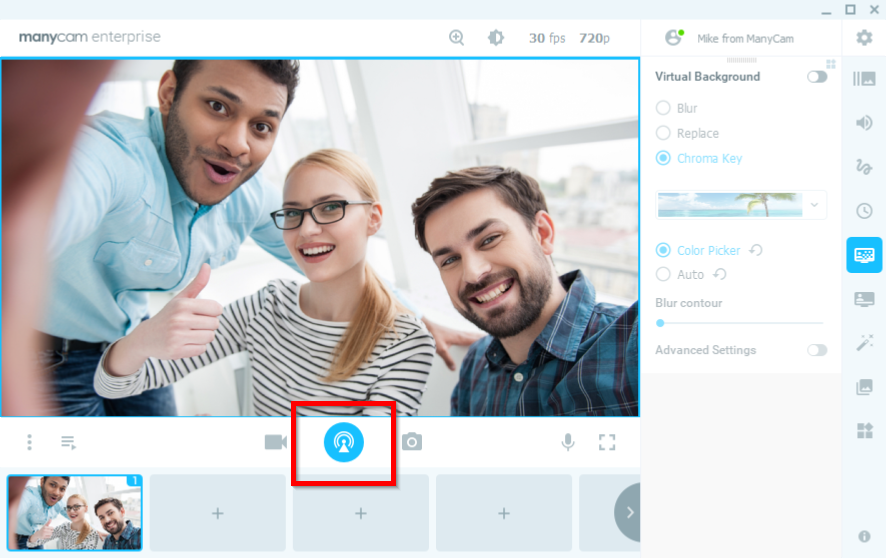Select the Blur radio option
The width and height of the screenshot is (886, 558).
point(663,108)
